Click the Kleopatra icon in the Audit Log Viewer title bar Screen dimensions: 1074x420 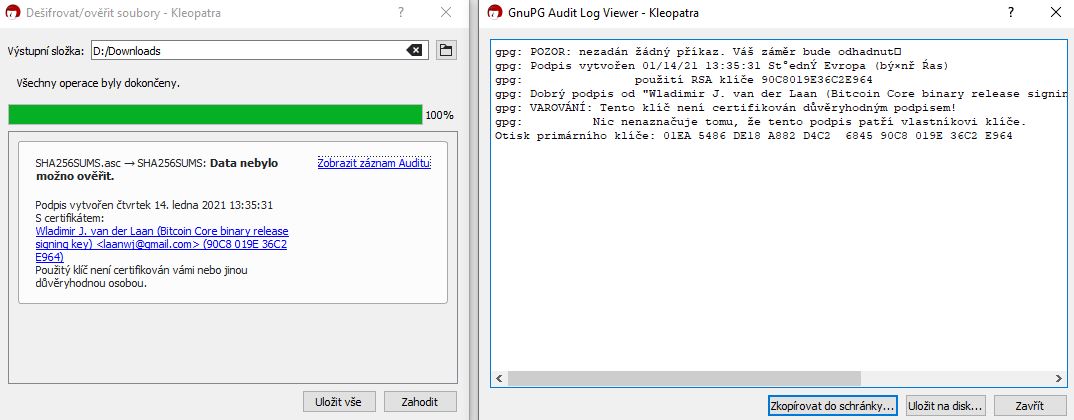pos(495,14)
